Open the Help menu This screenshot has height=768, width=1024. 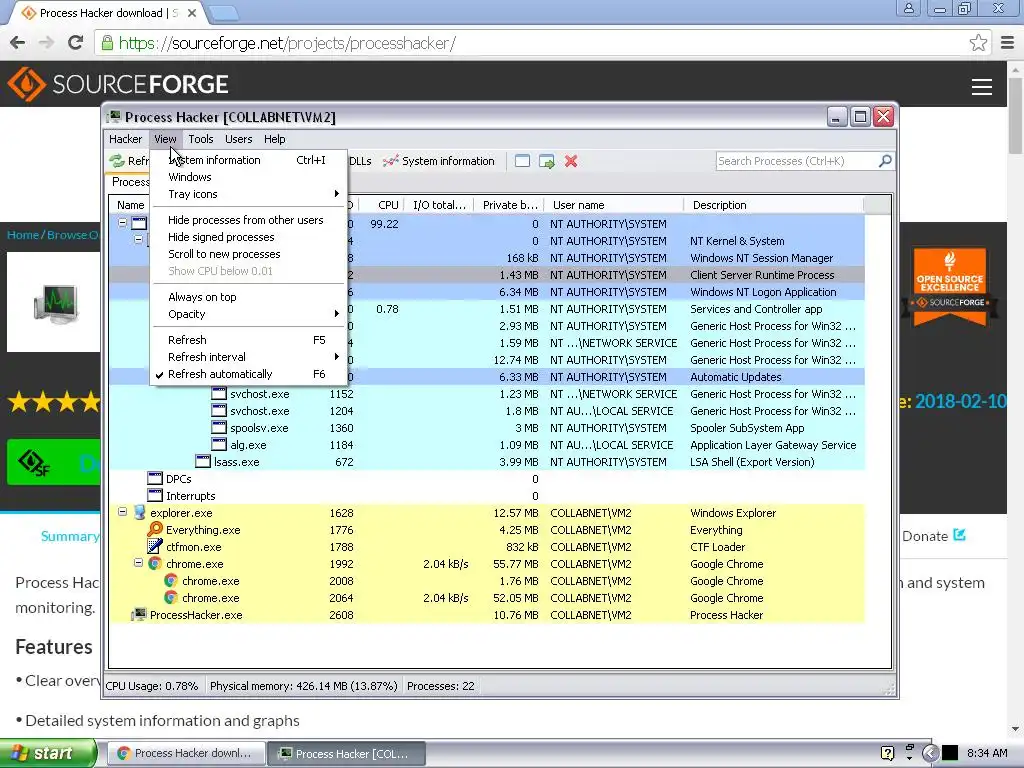[274, 139]
